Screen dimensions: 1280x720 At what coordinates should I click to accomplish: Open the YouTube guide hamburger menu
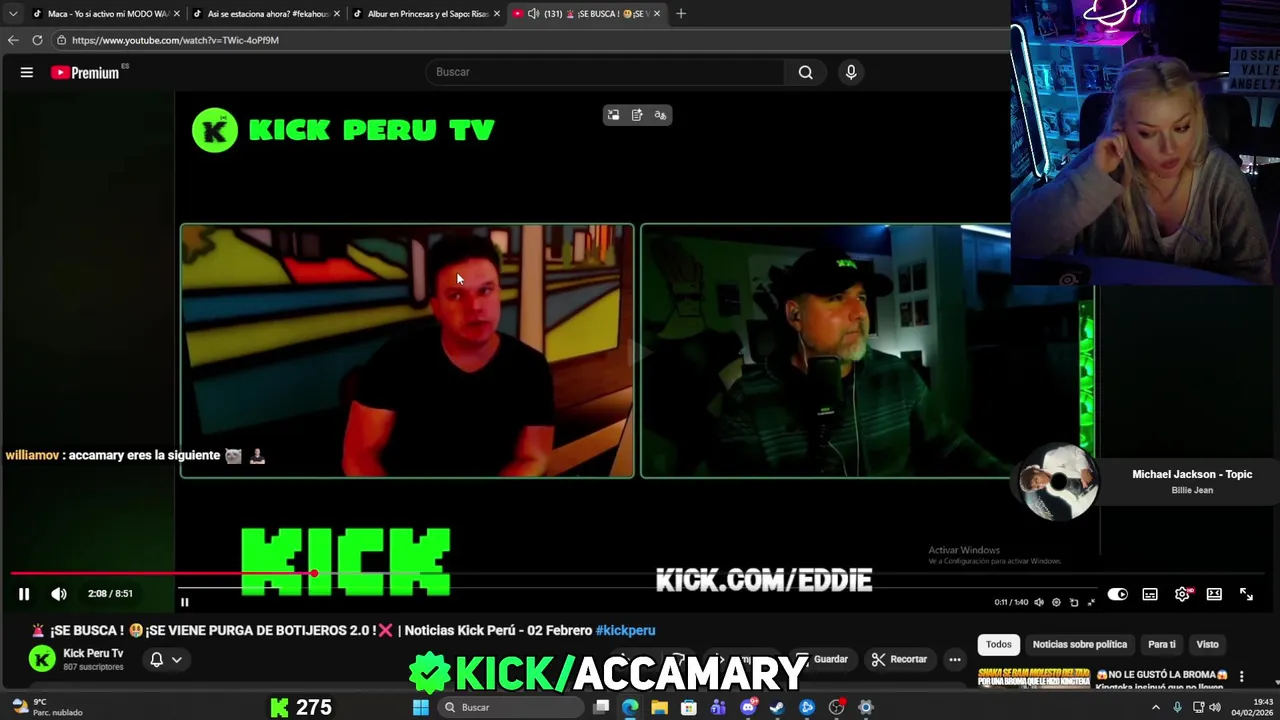click(x=27, y=72)
